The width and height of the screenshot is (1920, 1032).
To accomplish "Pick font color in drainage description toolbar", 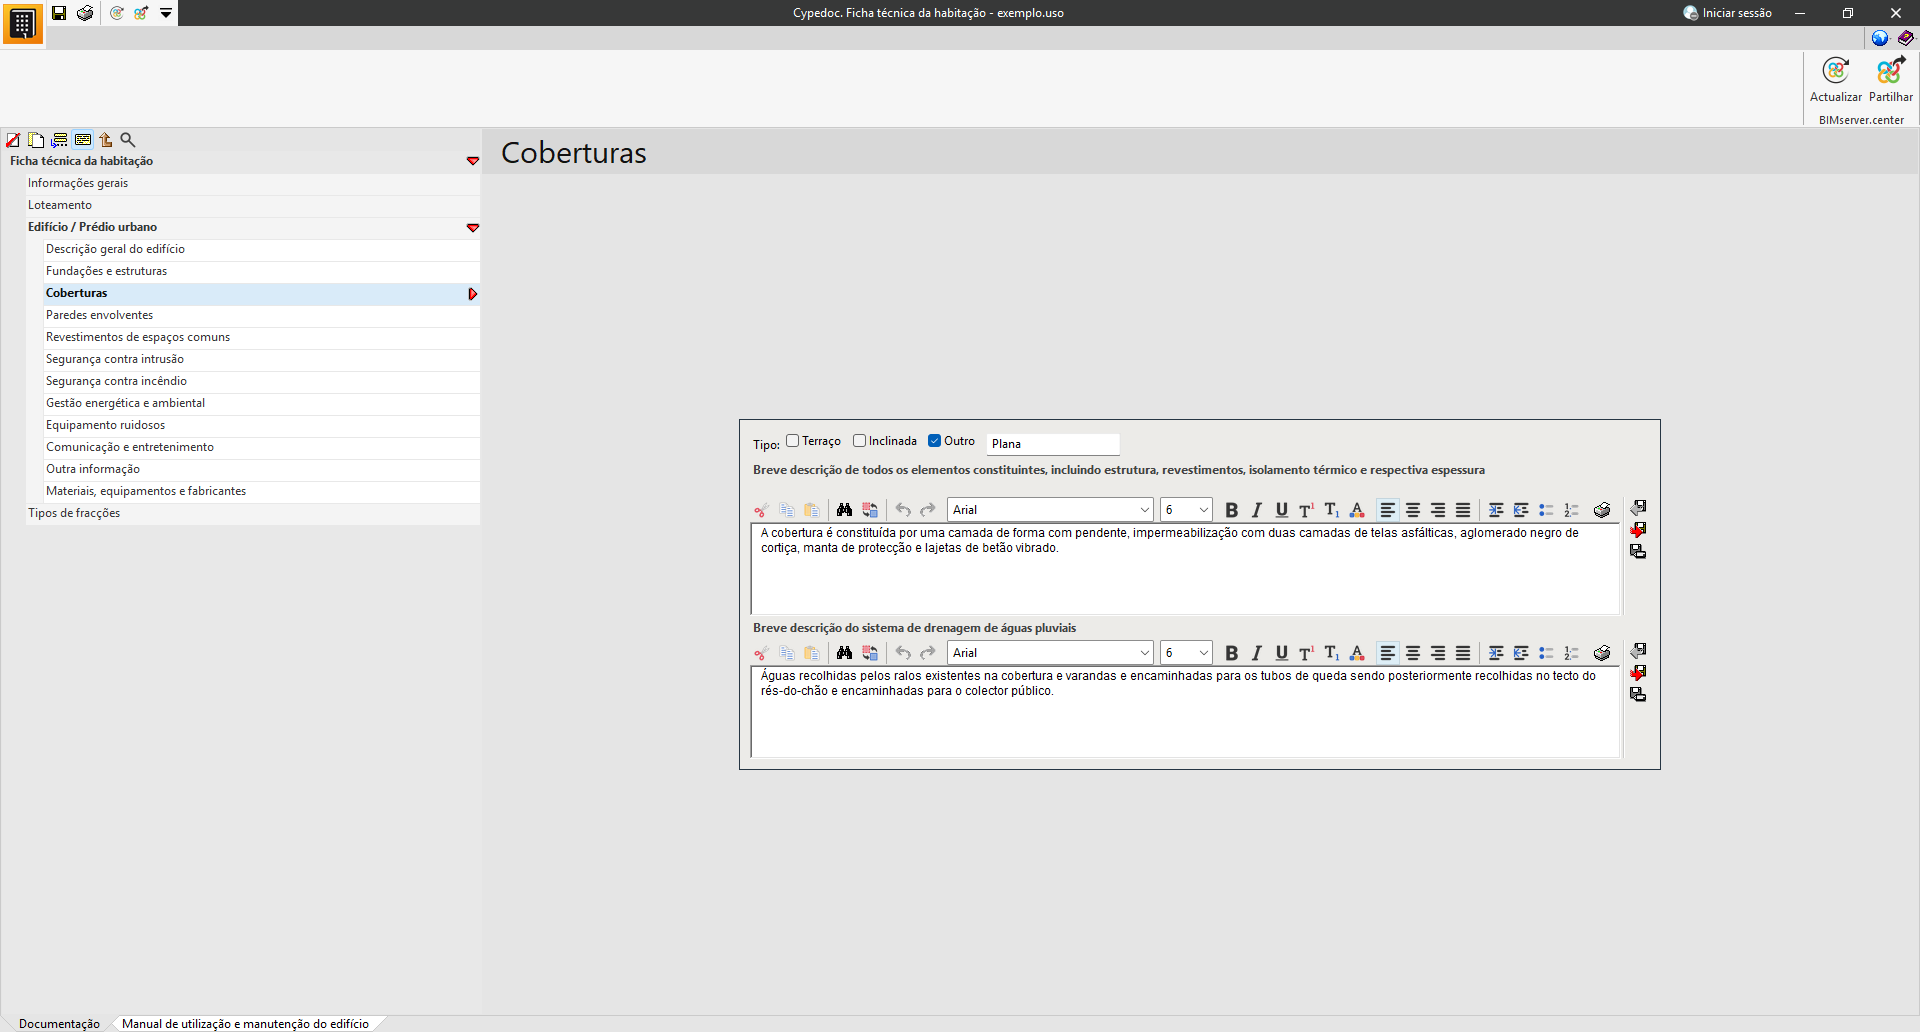I will (1357, 653).
